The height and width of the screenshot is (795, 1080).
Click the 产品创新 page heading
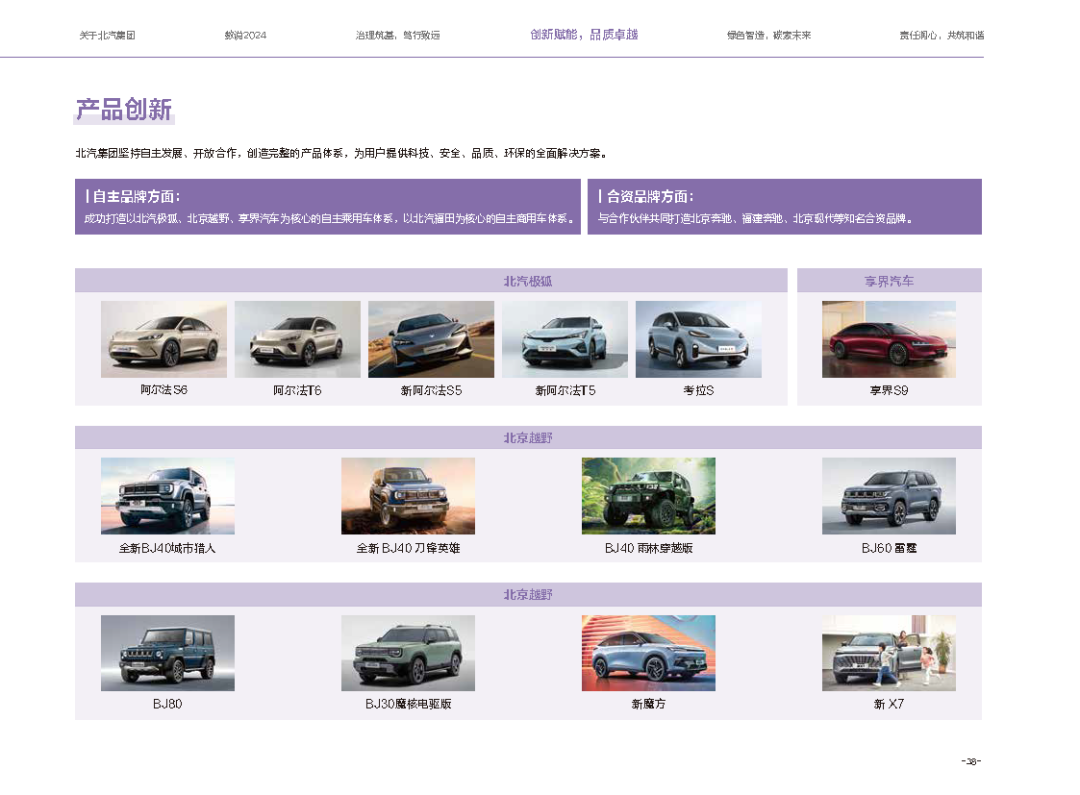click(124, 110)
